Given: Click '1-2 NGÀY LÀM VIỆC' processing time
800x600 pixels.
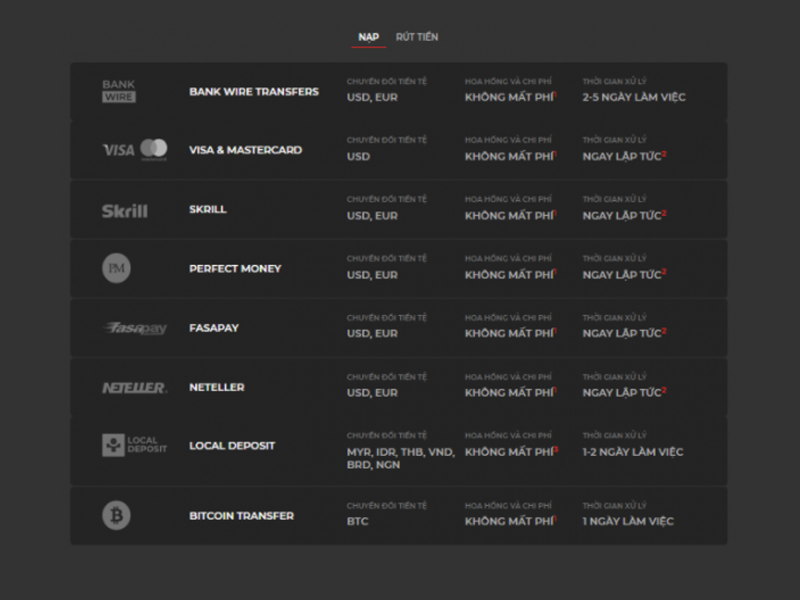Looking at the screenshot, I should coord(633,452).
